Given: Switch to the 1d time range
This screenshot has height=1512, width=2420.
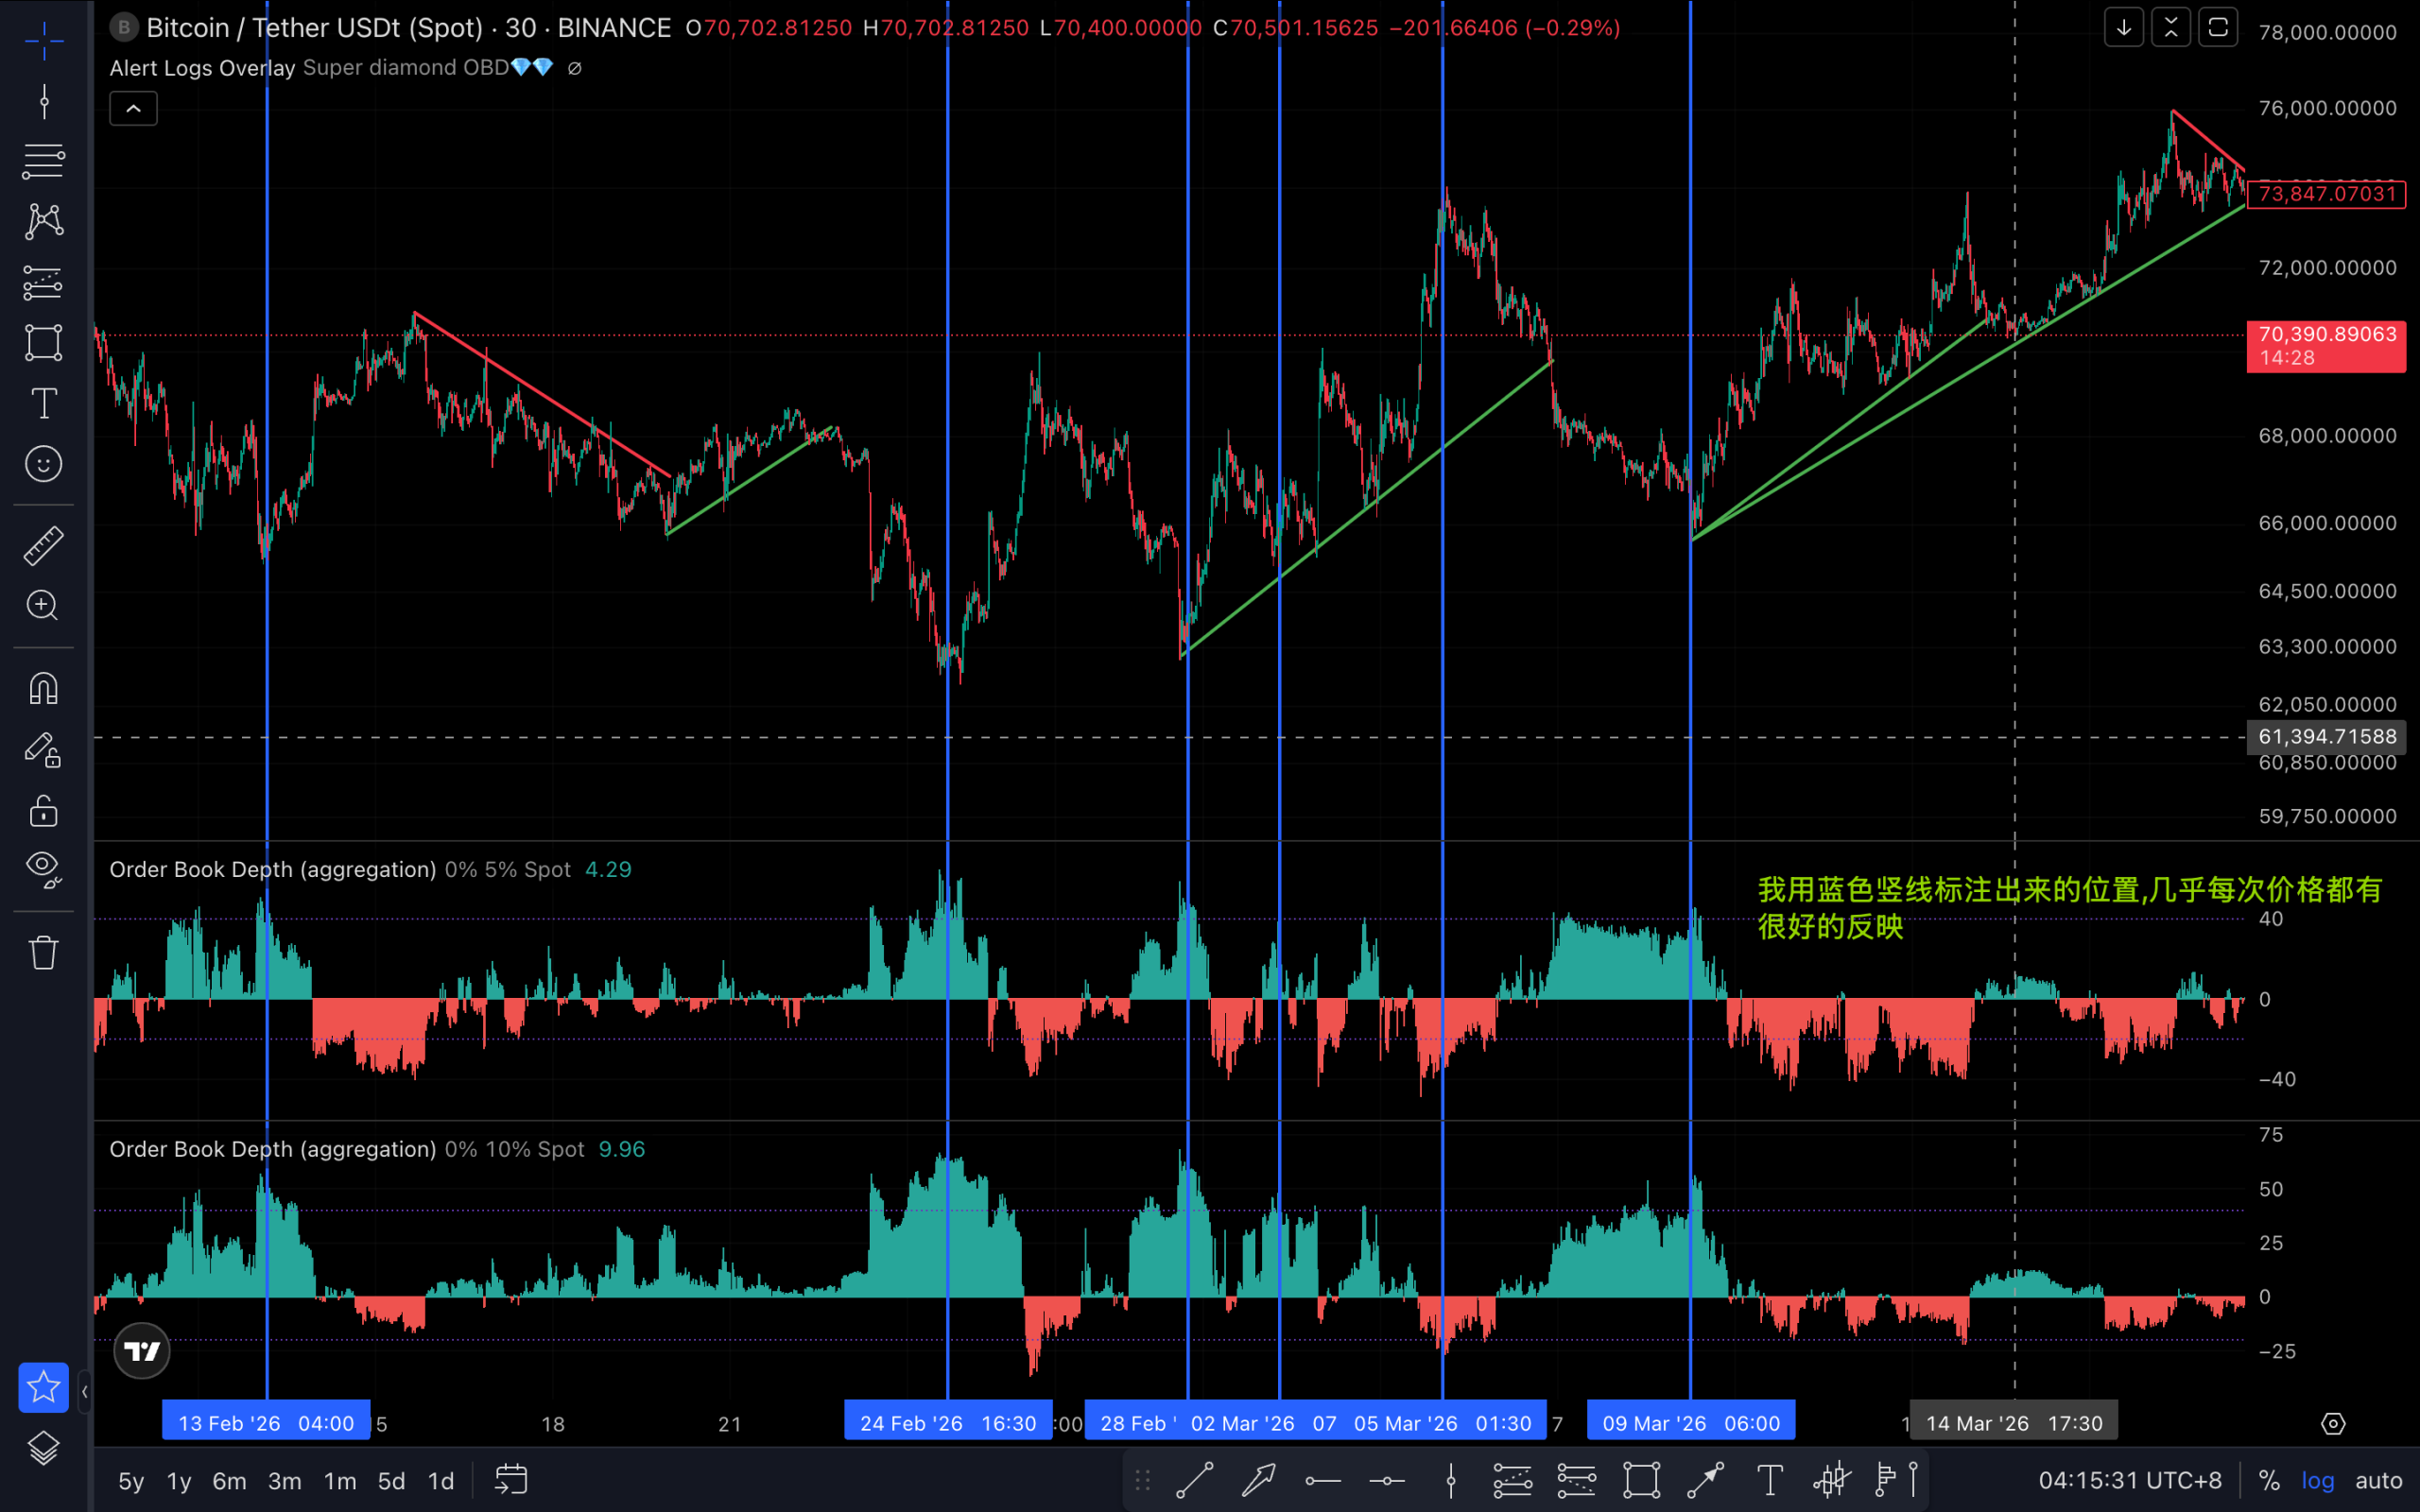Looking at the screenshot, I should coord(440,1481).
